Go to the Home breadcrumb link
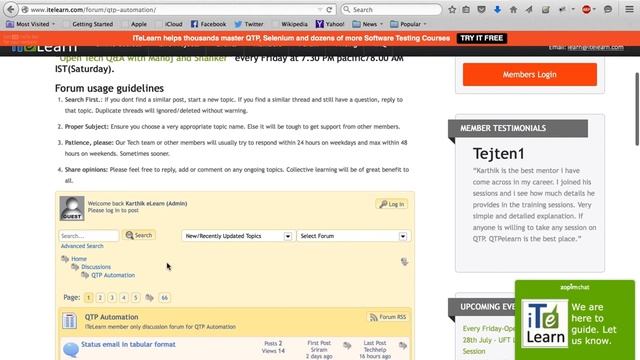This screenshot has width=640, height=360. 79,259
